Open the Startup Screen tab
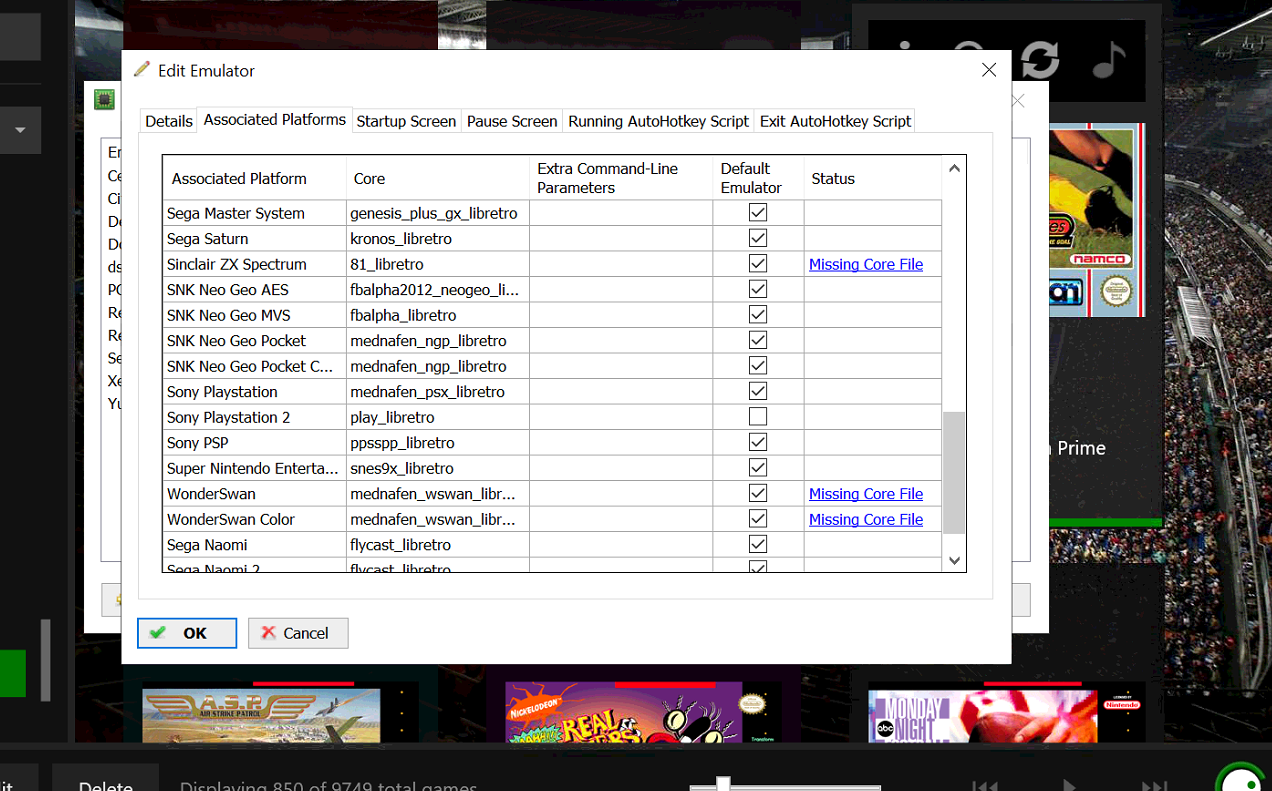1272x791 pixels. click(x=406, y=121)
